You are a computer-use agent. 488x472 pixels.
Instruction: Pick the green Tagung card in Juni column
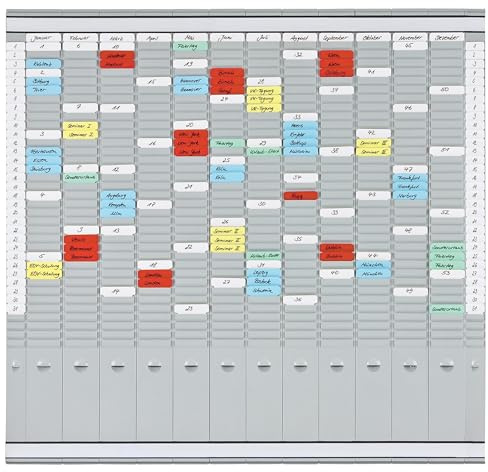tap(227, 143)
